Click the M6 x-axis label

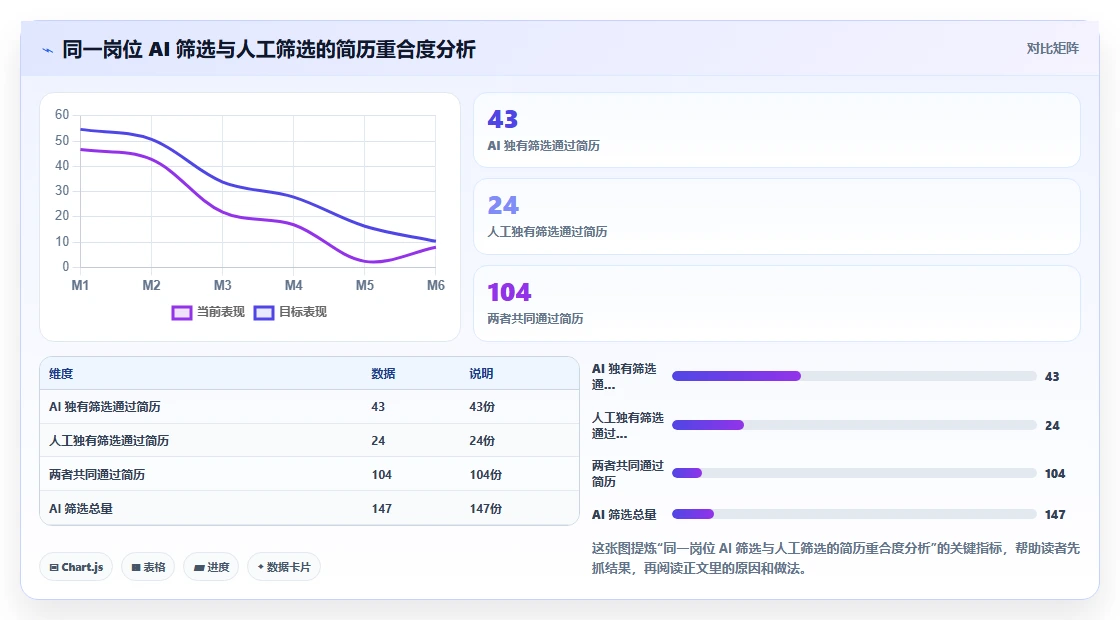436,285
